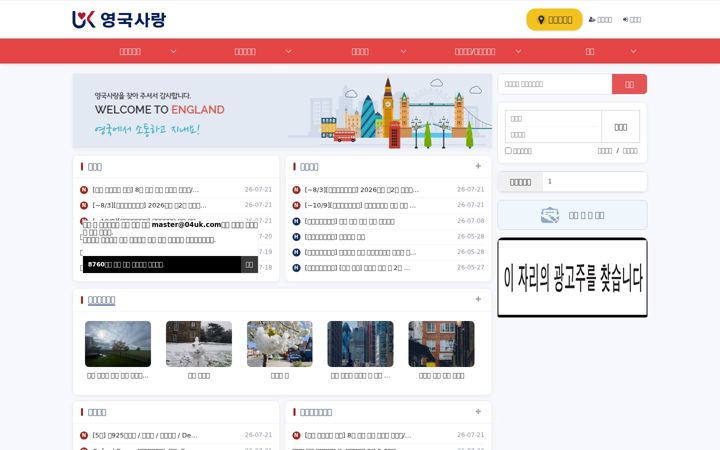This screenshot has height=450, width=720.
Task: Open second label in red navigation bar
Action: [x=245, y=51]
